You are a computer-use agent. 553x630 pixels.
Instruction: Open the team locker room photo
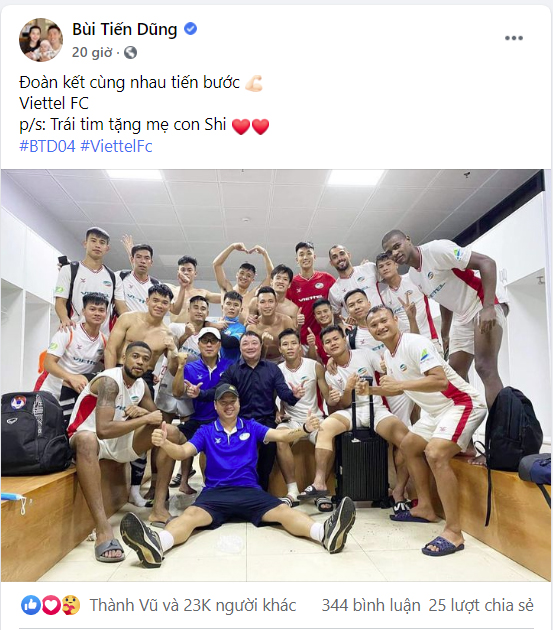pyautogui.click(x=276, y=375)
